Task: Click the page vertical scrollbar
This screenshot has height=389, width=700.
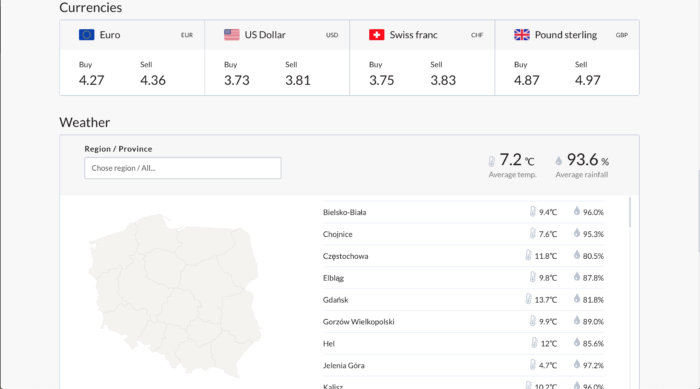Action: [x=698, y=210]
